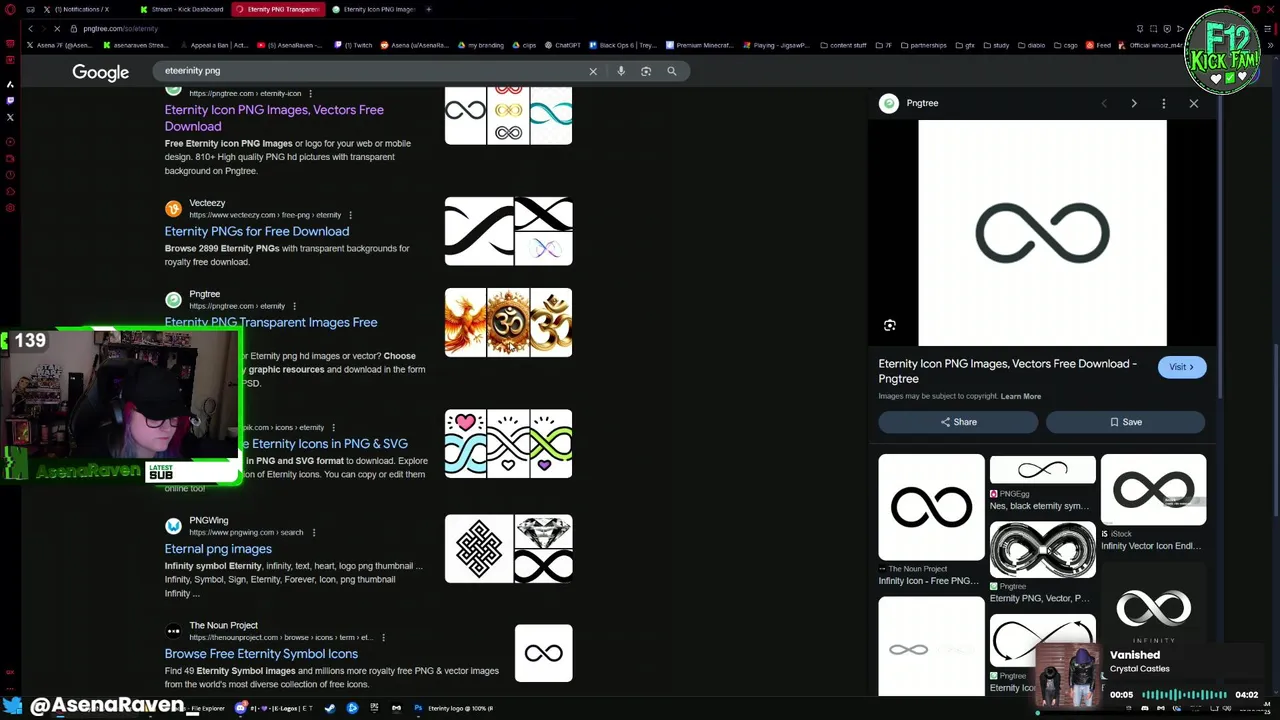The image size is (1280, 720).
Task: Clear the Google search box text
Action: tap(593, 71)
